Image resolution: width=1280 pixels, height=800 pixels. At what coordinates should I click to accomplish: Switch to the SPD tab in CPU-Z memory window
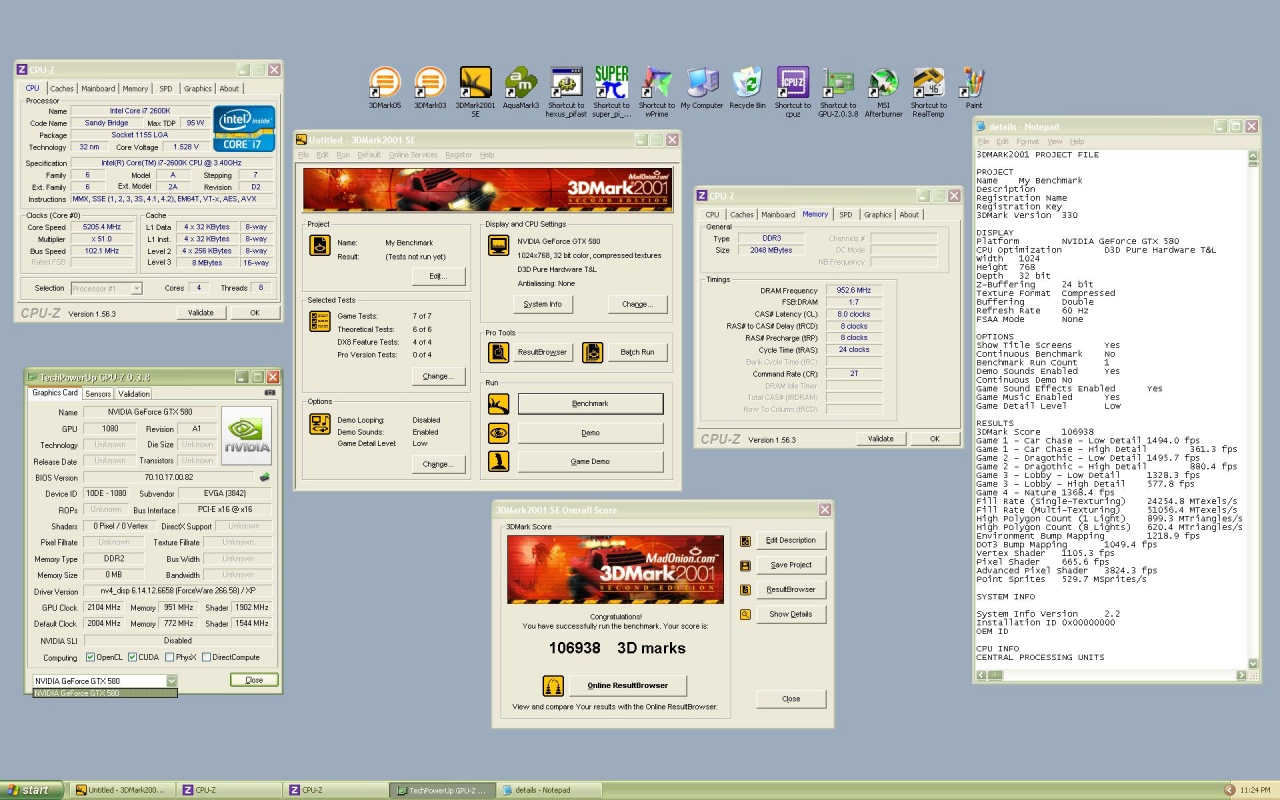(845, 214)
